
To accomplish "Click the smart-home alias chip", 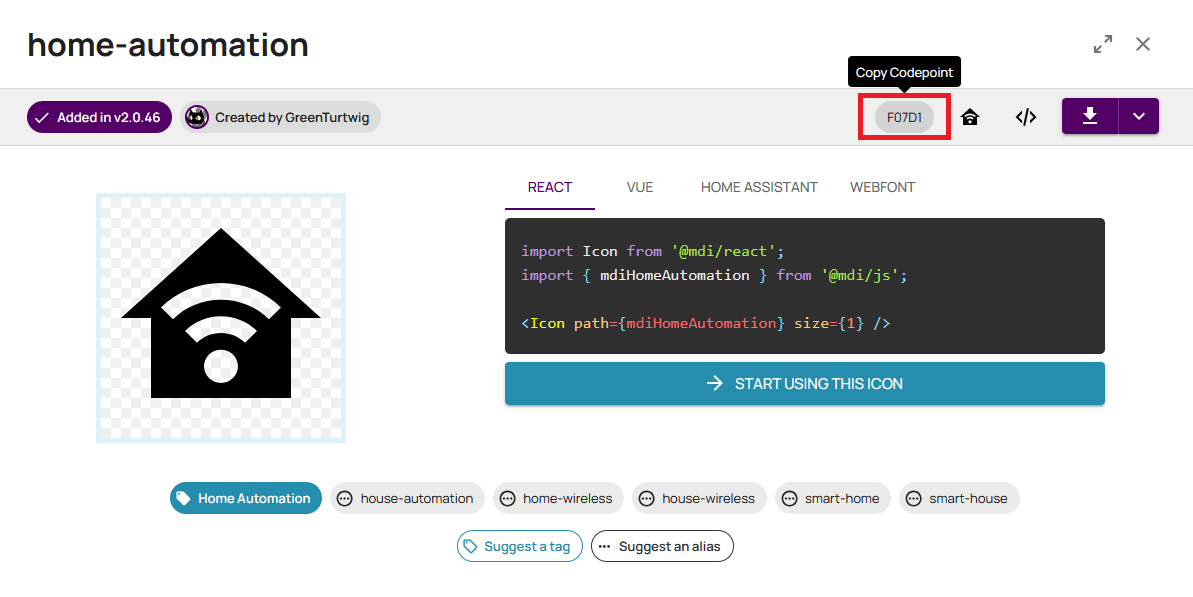I will [x=832, y=498].
